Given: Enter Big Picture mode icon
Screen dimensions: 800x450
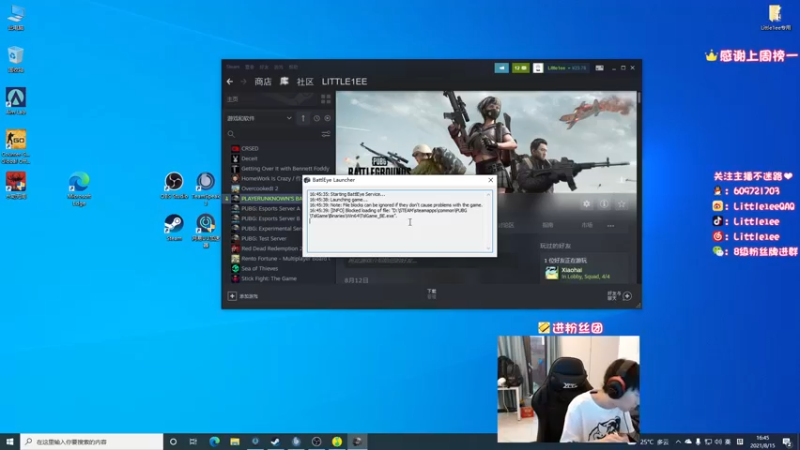Looking at the screenshot, I should [599, 68].
